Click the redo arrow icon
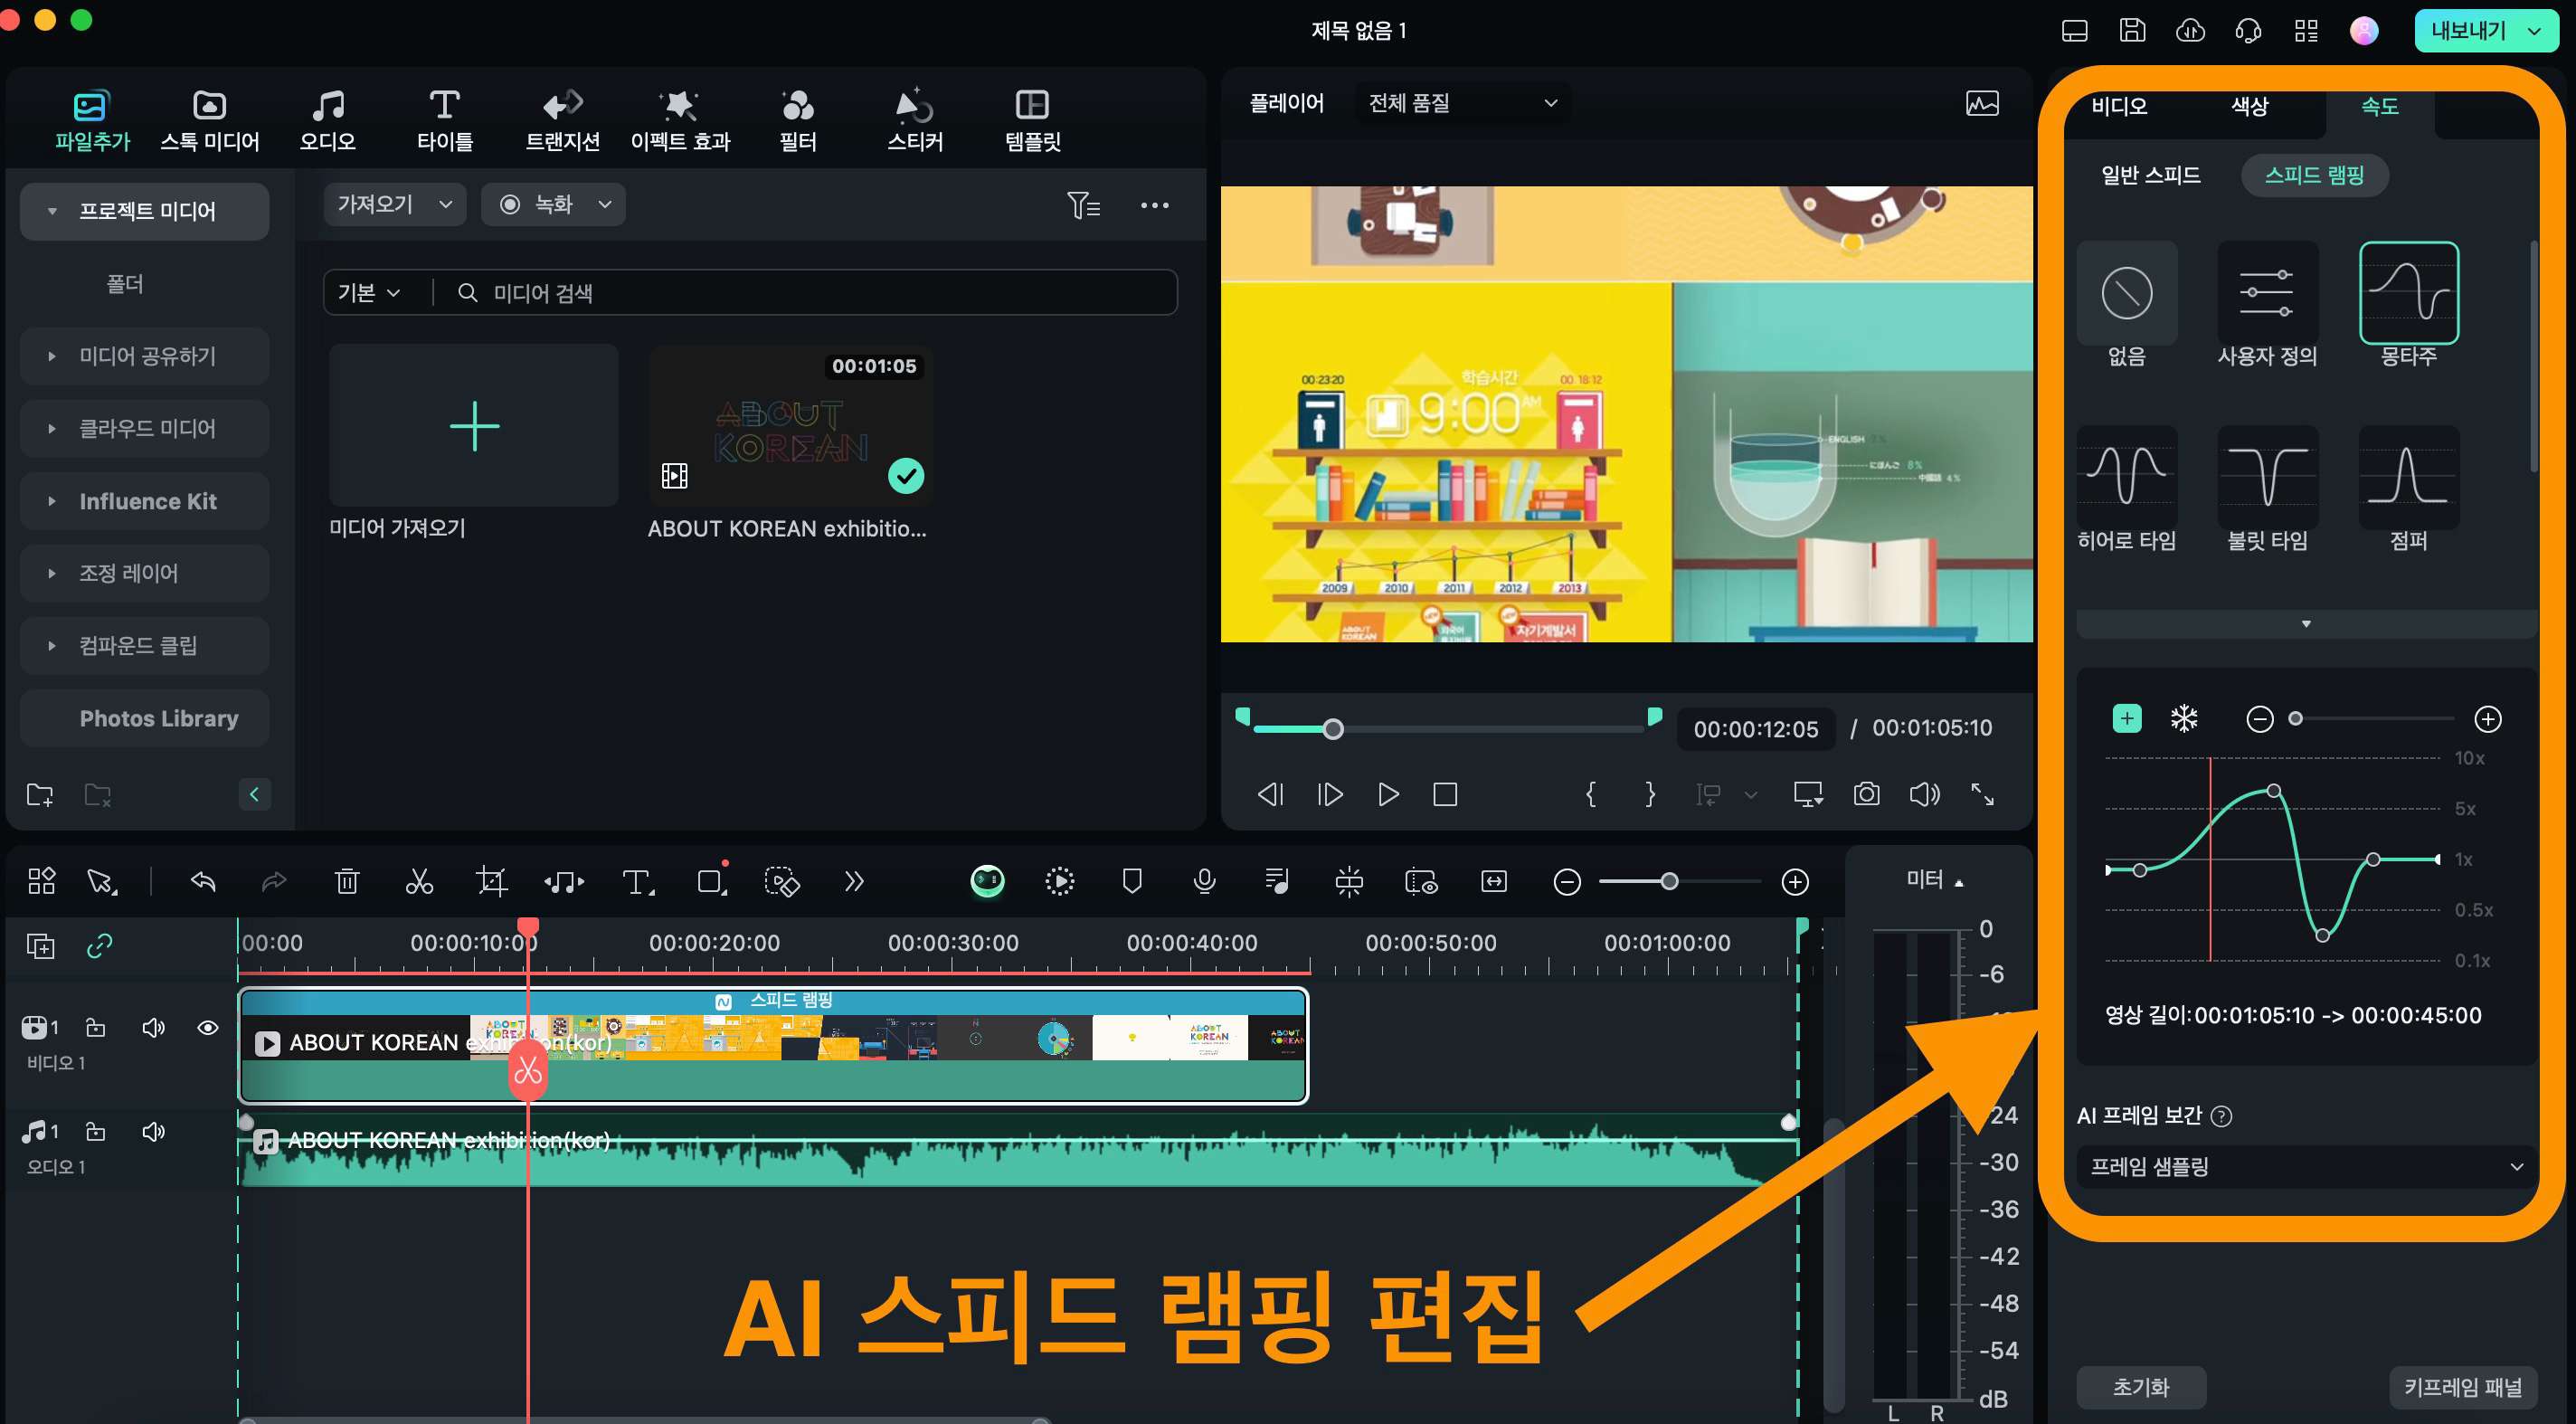 pos(274,881)
